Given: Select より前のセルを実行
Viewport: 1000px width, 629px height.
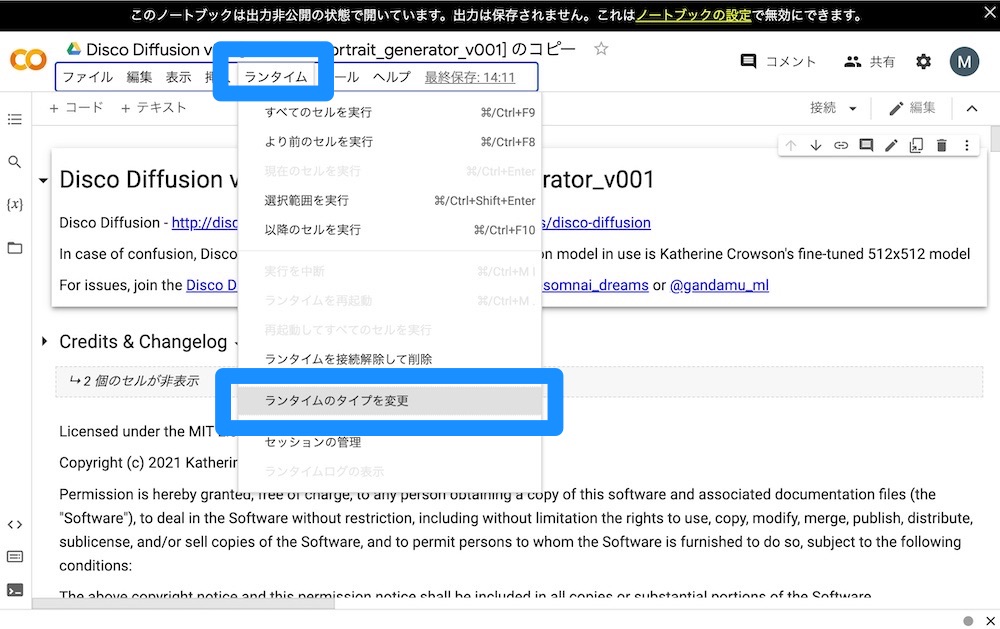Looking at the screenshot, I should click(390, 142).
